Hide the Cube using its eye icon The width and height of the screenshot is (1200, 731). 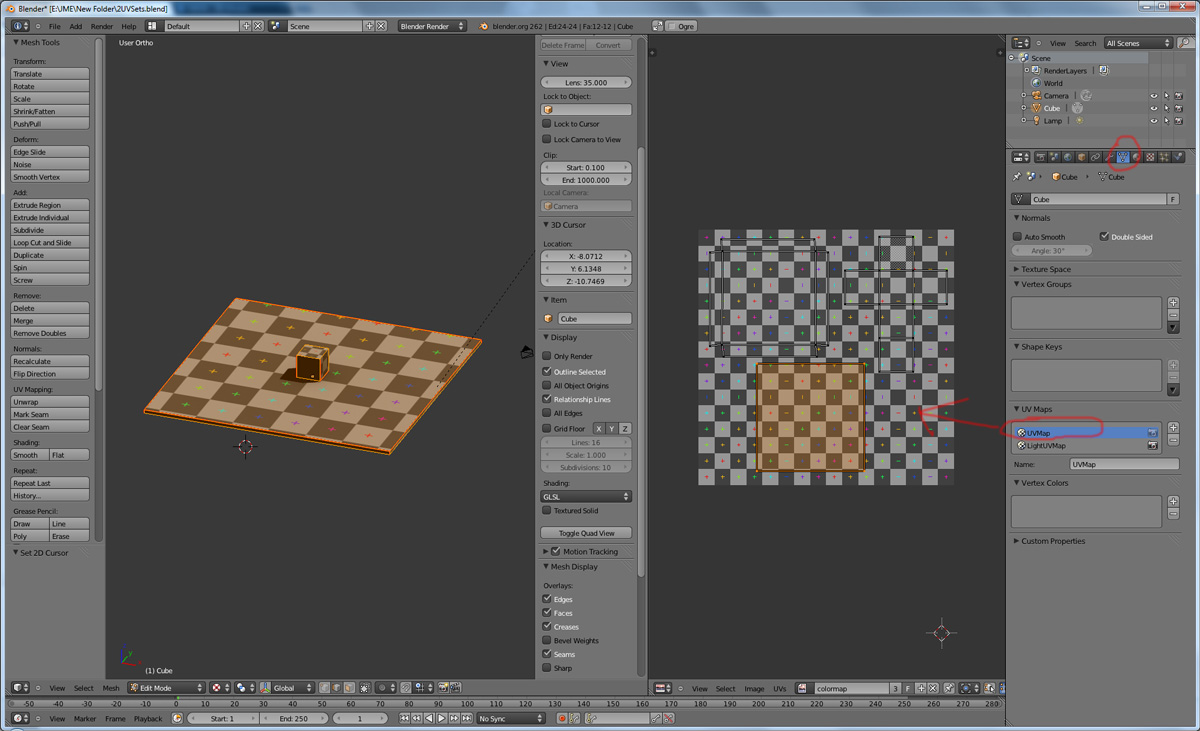tap(1153, 108)
